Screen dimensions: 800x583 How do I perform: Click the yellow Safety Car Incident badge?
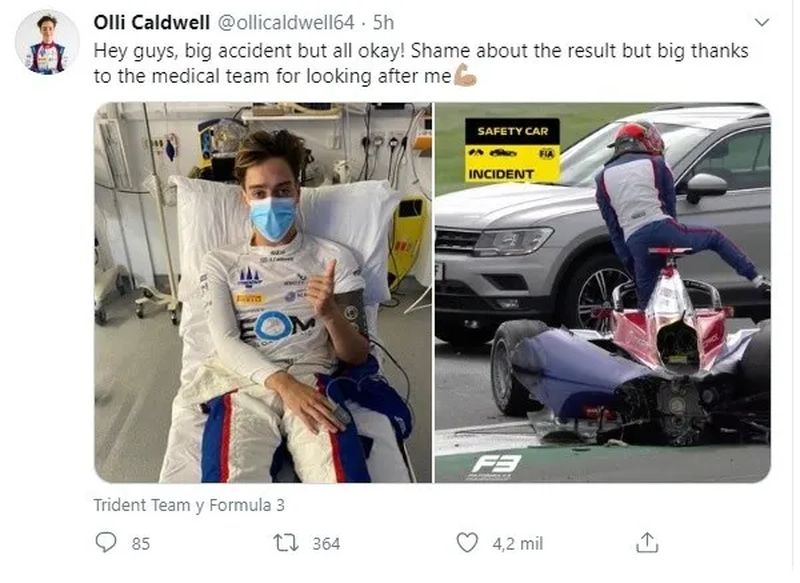512,151
